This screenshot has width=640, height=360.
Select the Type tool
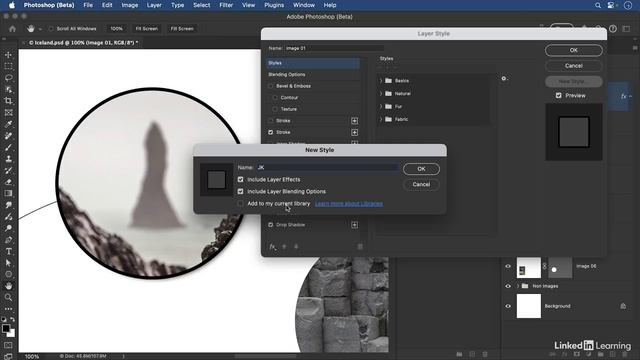(8, 251)
